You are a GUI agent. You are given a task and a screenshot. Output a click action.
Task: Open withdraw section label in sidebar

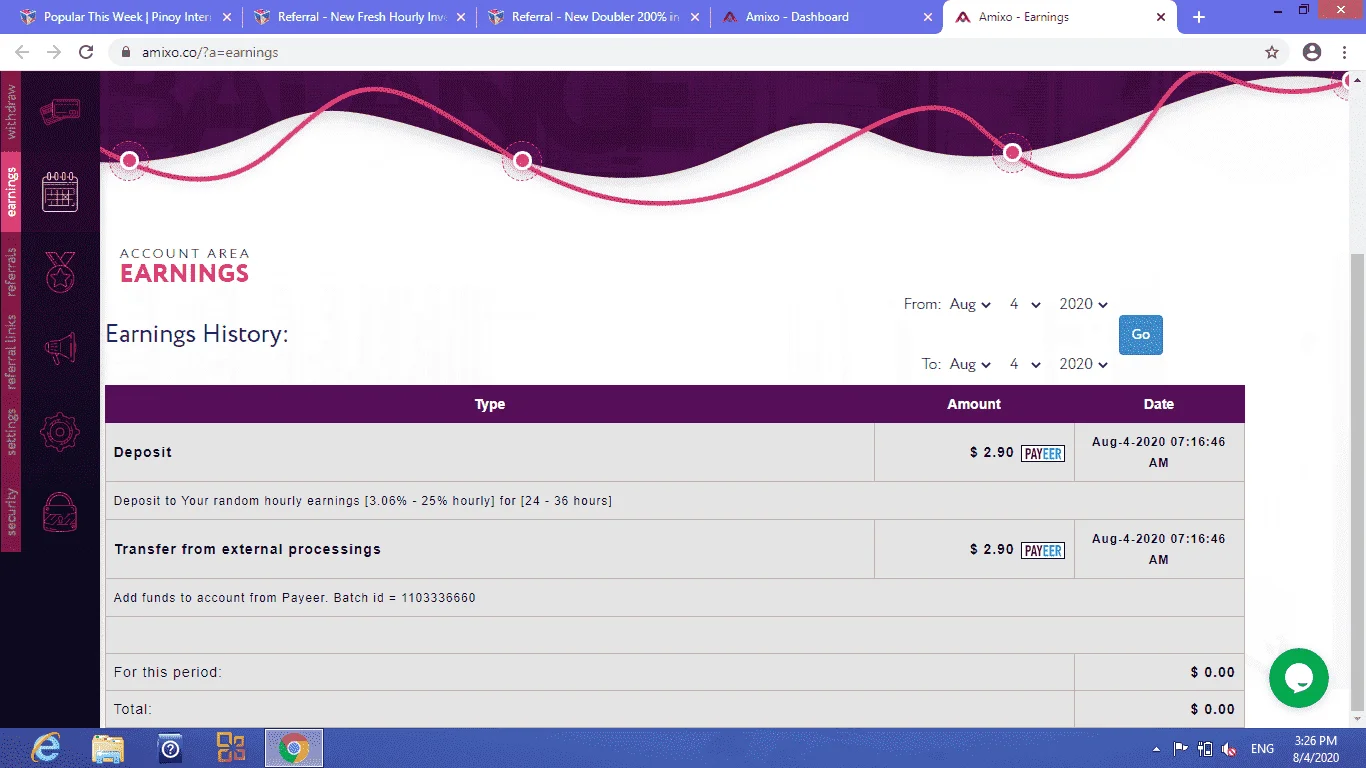click(x=11, y=111)
